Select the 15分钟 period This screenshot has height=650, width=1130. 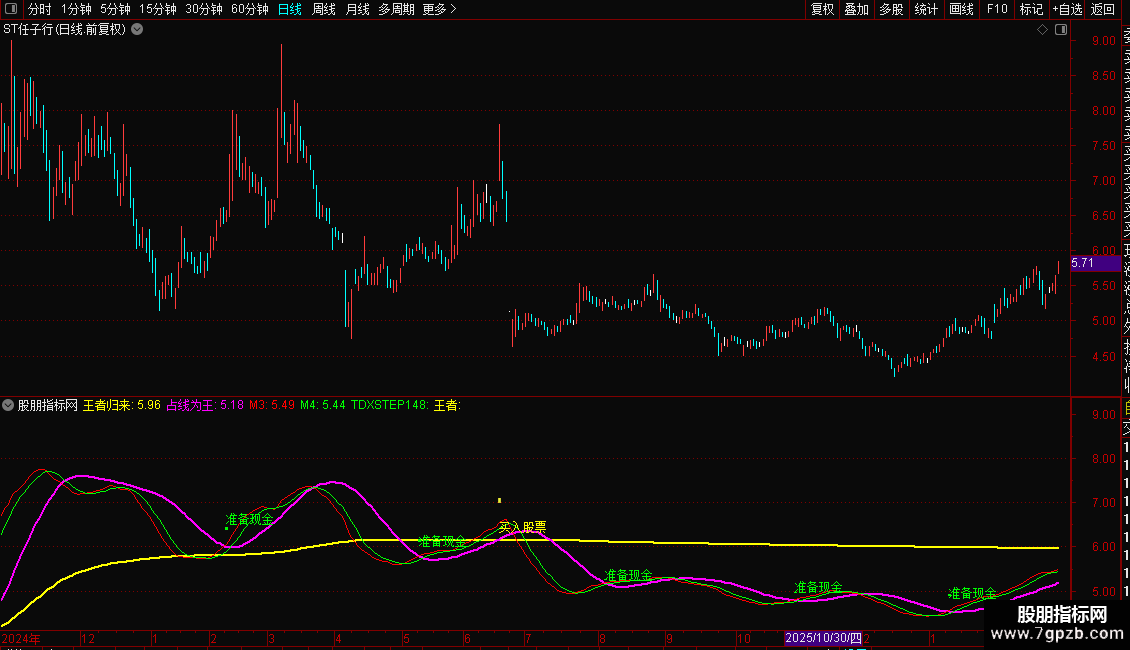click(158, 9)
